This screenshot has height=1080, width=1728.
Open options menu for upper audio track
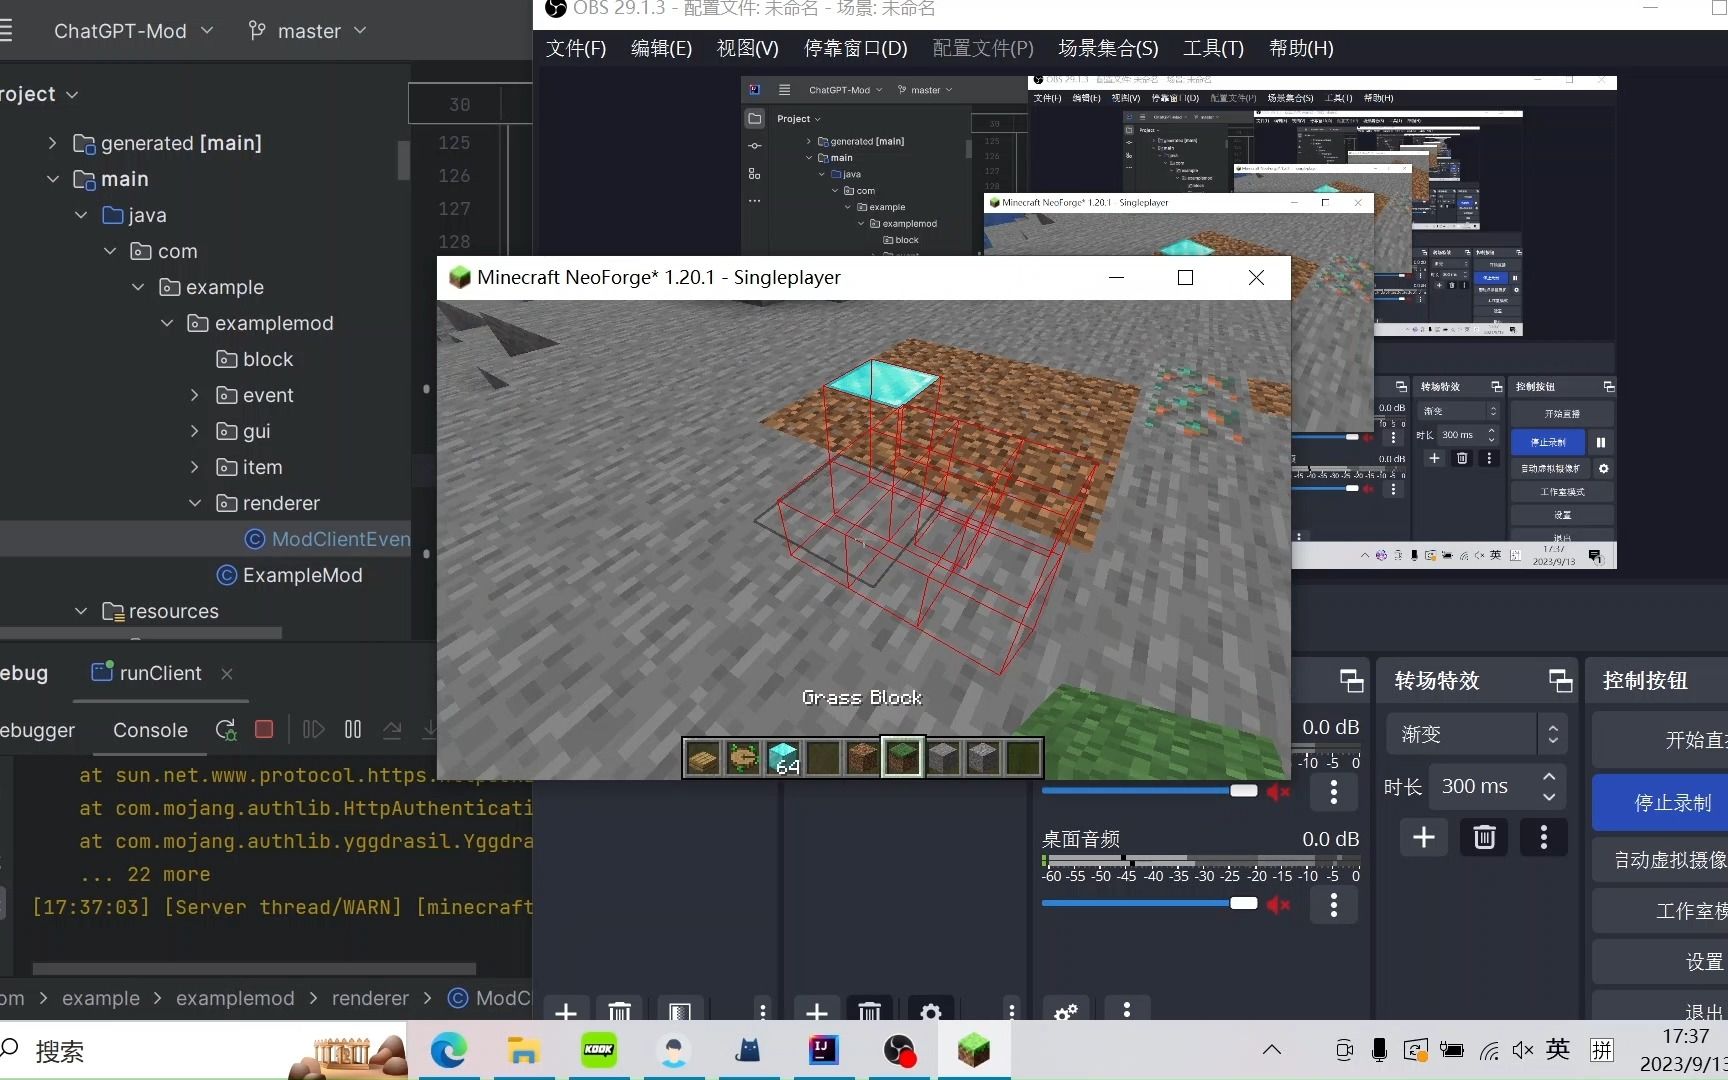[x=1333, y=792]
